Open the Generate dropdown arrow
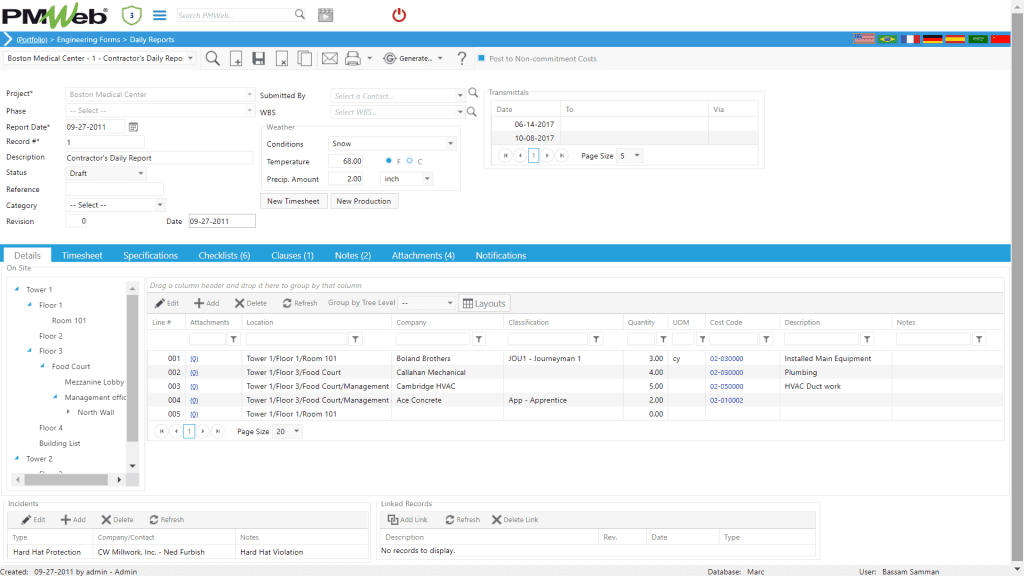Image resolution: width=1024 pixels, height=576 pixels. 440,58
